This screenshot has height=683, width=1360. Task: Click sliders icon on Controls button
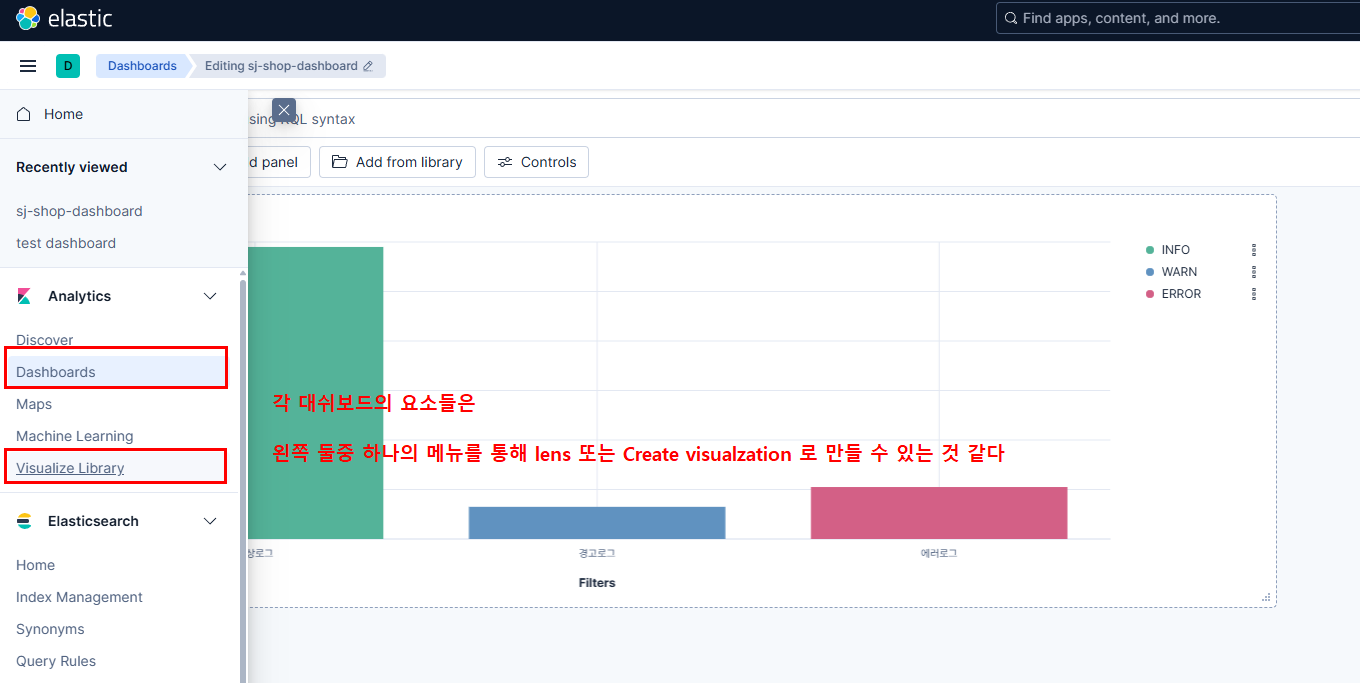505,162
